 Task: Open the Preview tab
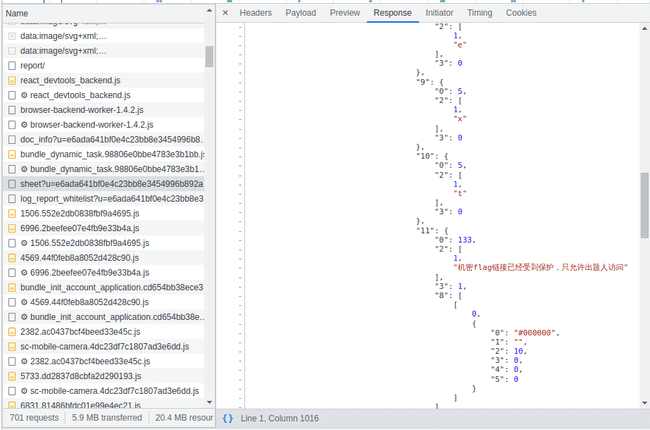coord(344,13)
